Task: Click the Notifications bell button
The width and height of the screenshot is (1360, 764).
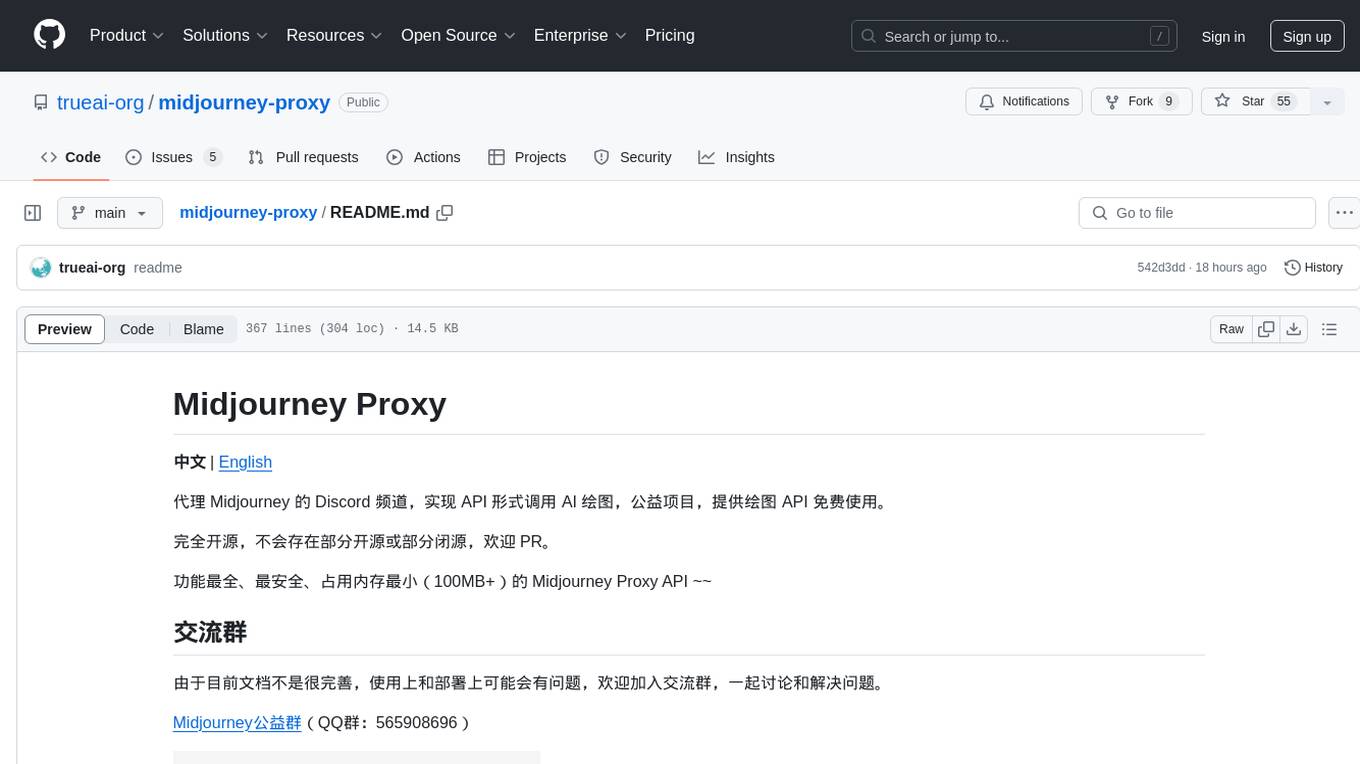Action: pyautogui.click(x=1024, y=101)
